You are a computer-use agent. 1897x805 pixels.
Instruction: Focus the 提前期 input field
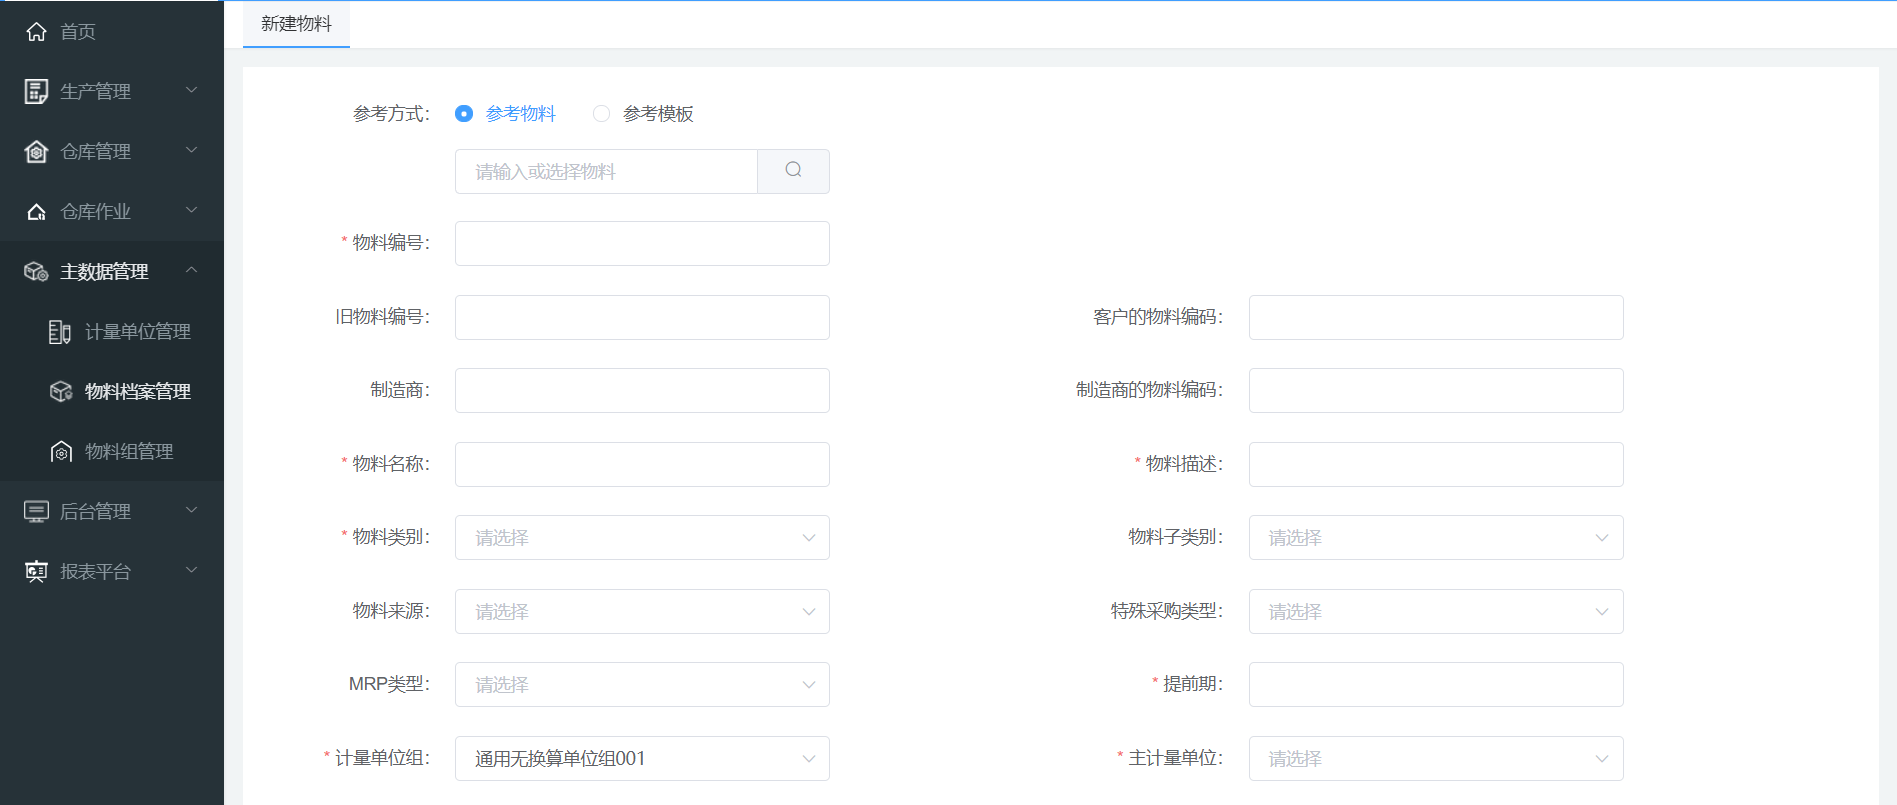pyautogui.click(x=1435, y=685)
